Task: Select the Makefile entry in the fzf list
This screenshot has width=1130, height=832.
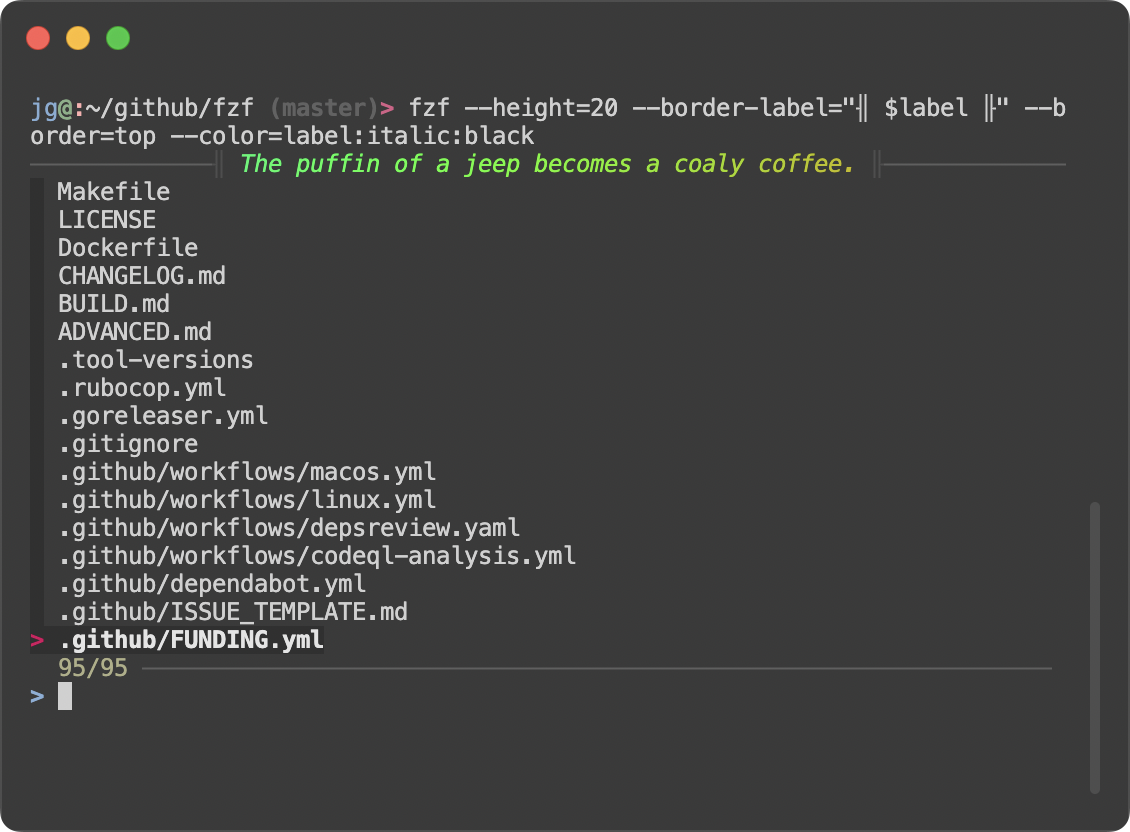Action: pyautogui.click(x=113, y=191)
